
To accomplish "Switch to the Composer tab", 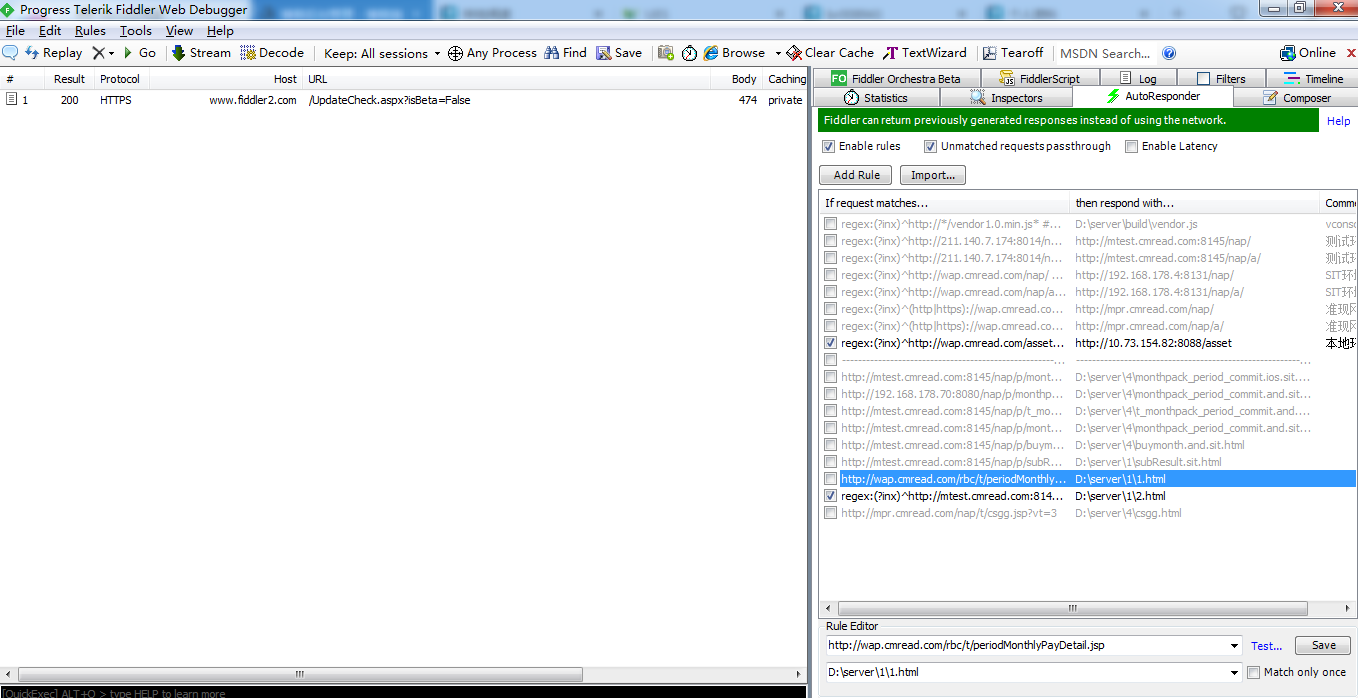I will 1297,98.
